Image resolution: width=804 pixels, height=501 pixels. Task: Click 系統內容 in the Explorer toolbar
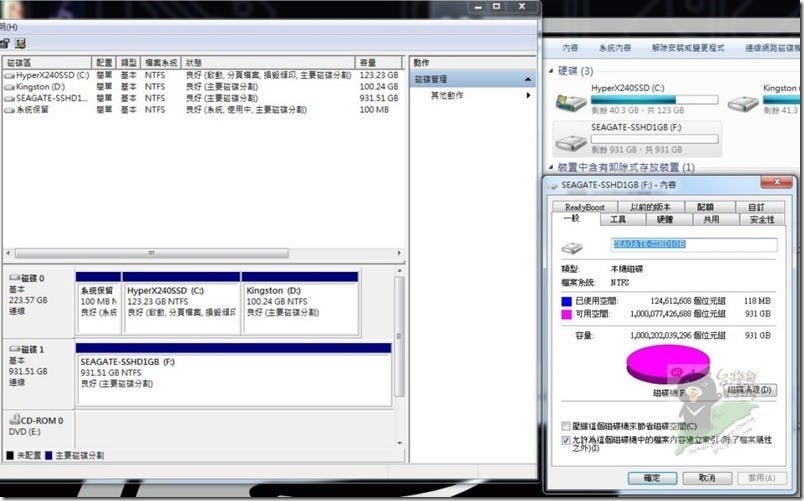click(x=615, y=48)
